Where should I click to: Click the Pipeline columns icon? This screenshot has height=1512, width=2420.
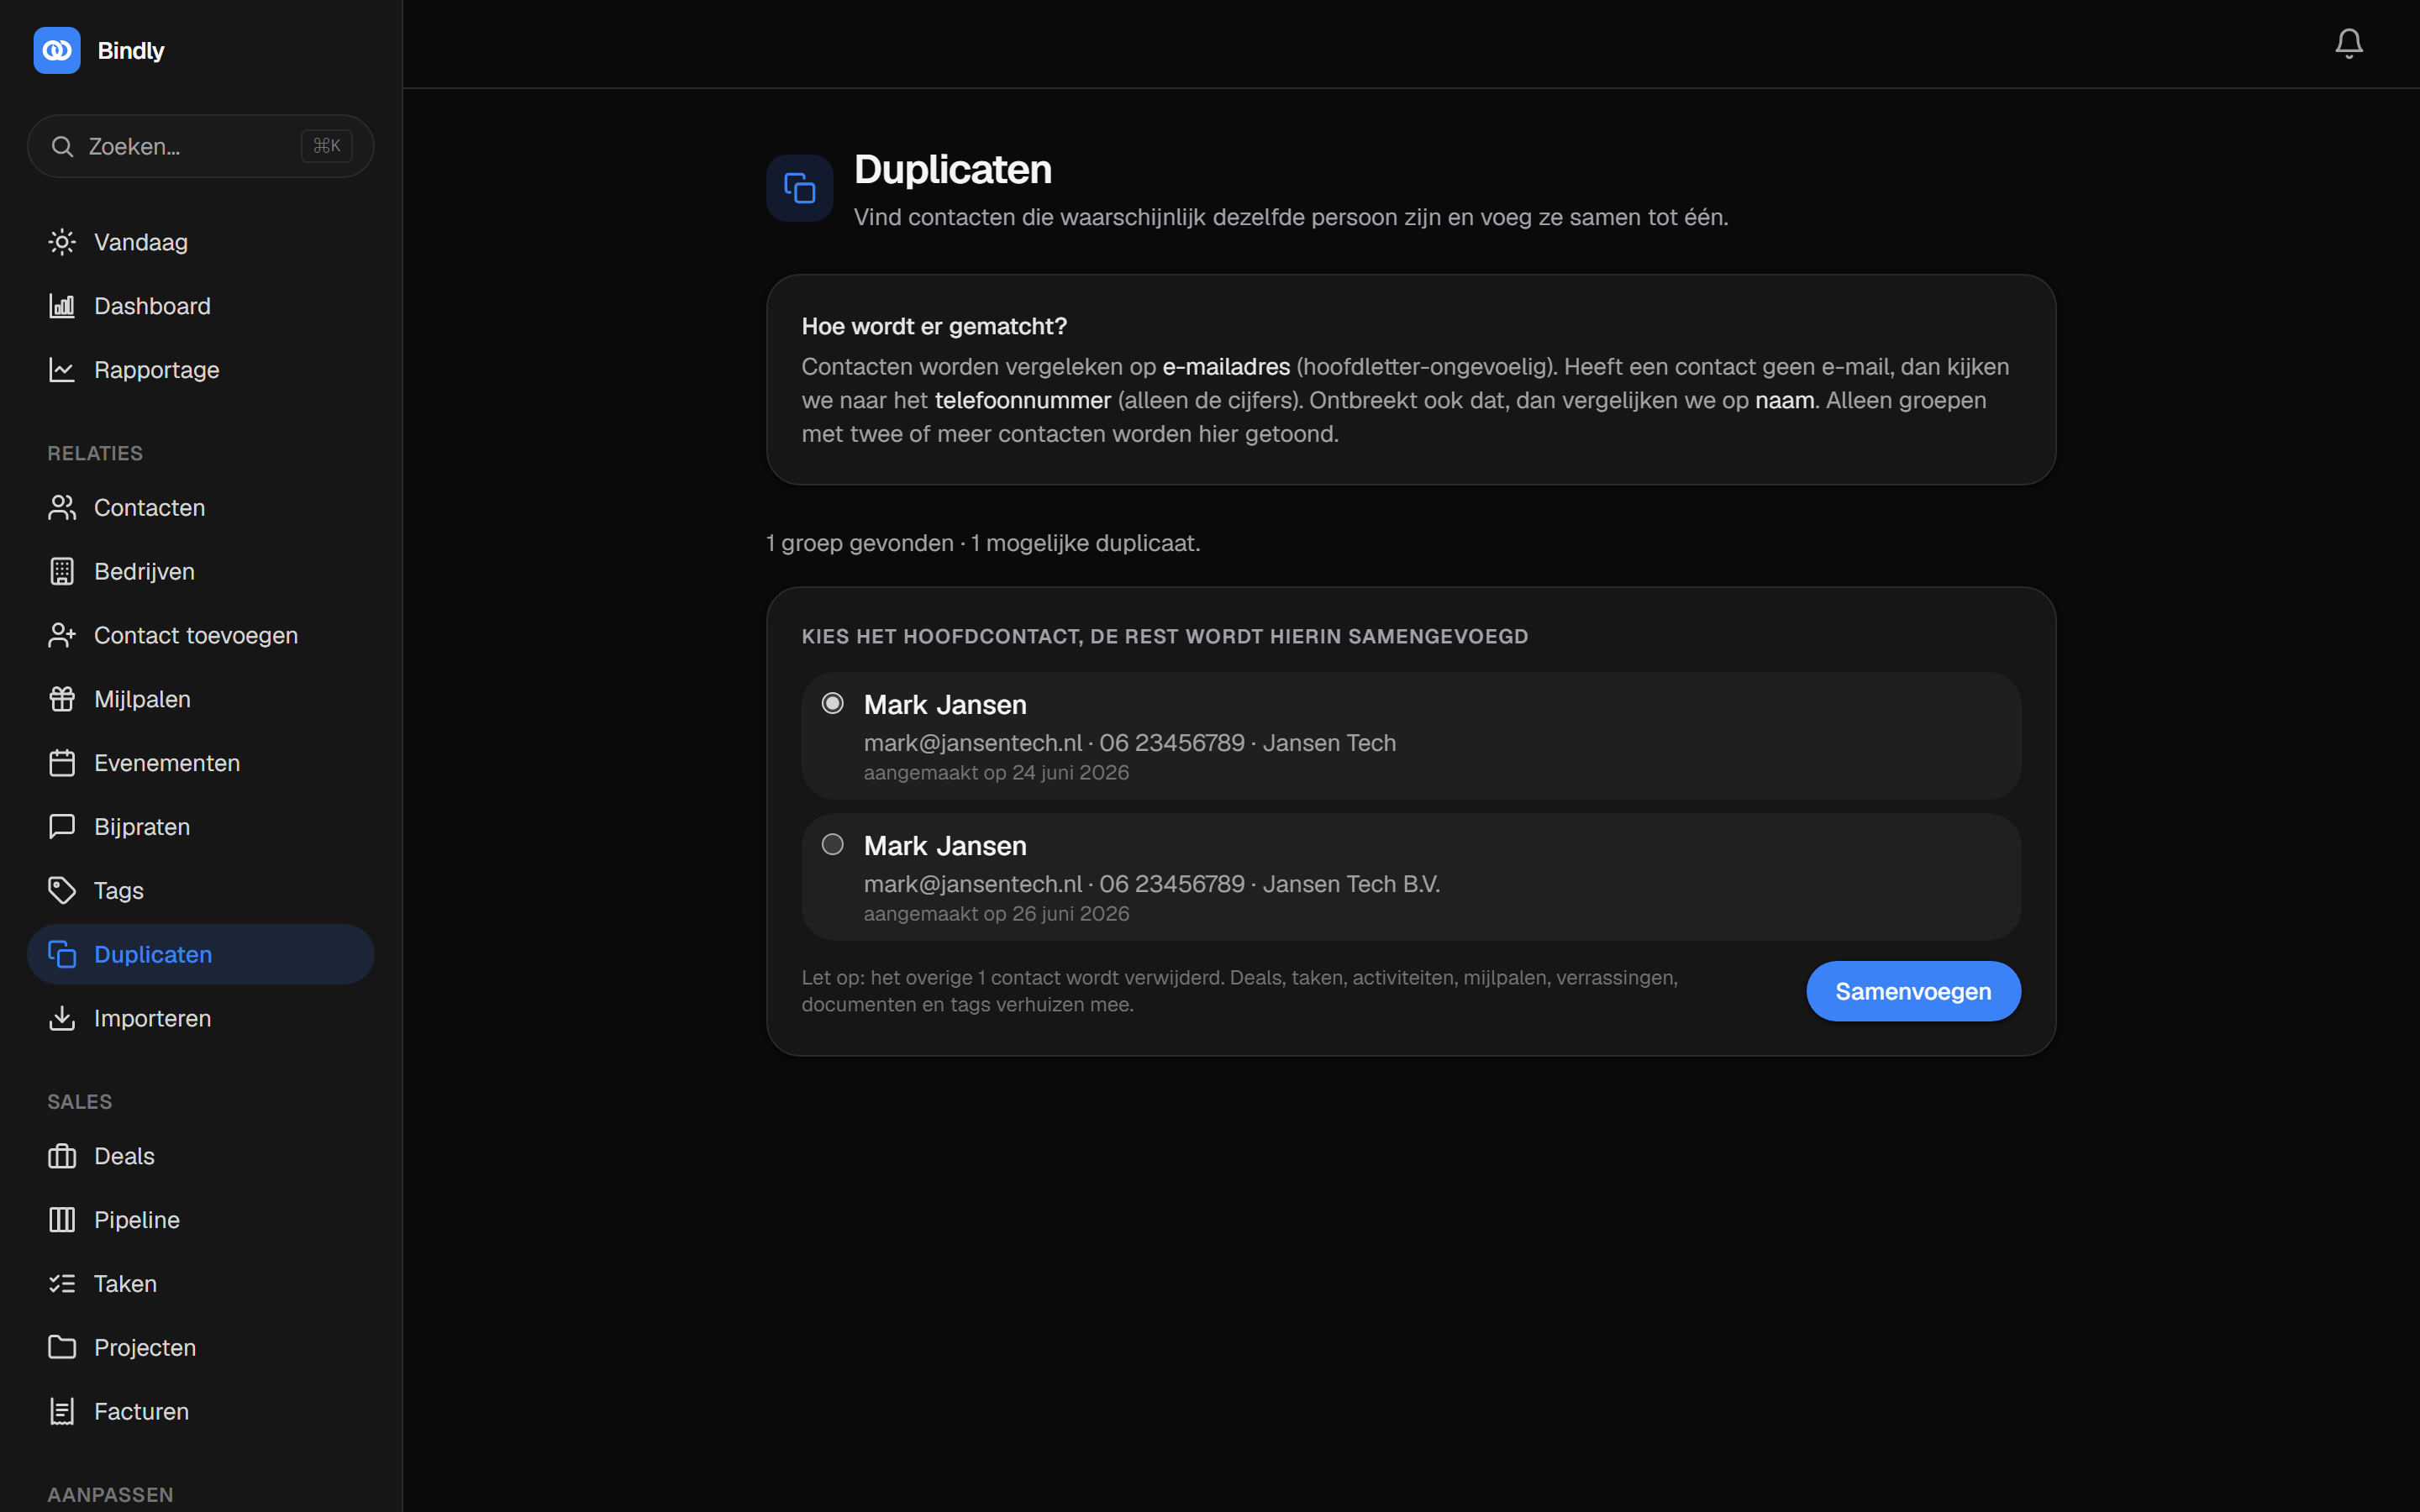tap(62, 1220)
